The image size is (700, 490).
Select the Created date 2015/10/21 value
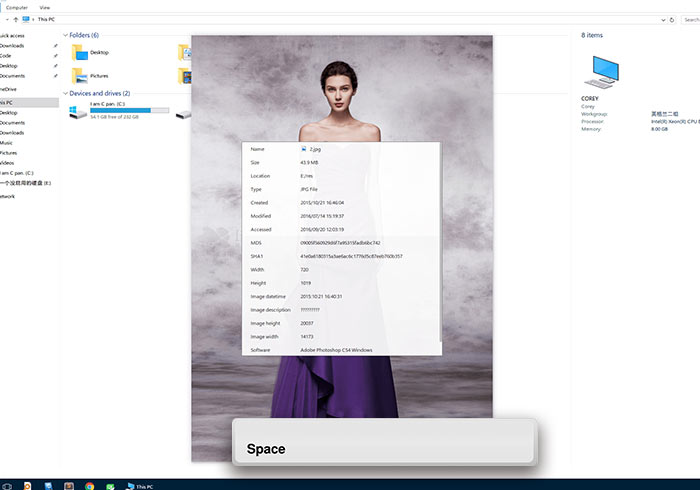point(322,203)
